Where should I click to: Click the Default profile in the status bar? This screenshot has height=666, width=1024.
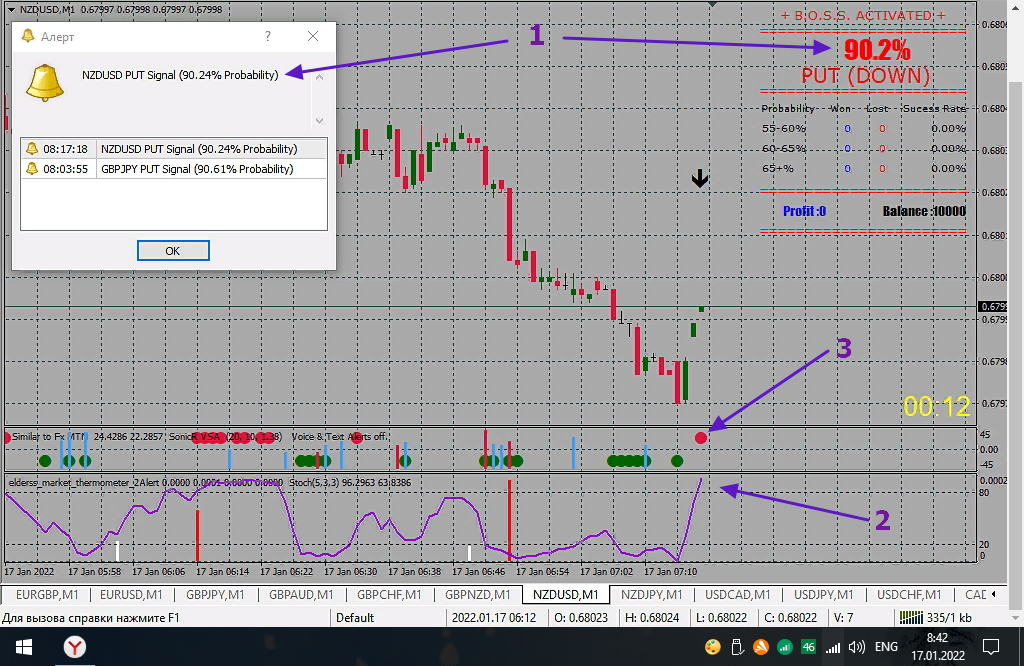coord(355,618)
